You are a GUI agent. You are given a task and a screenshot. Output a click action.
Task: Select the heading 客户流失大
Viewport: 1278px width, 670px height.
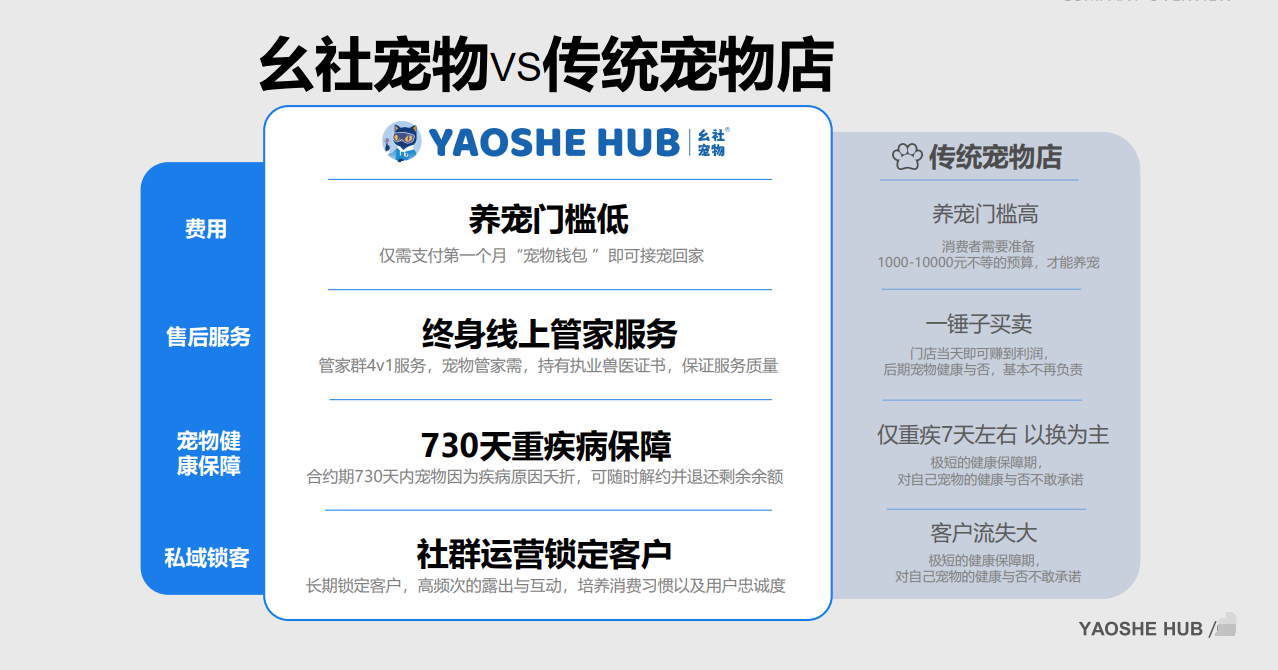(x=983, y=533)
